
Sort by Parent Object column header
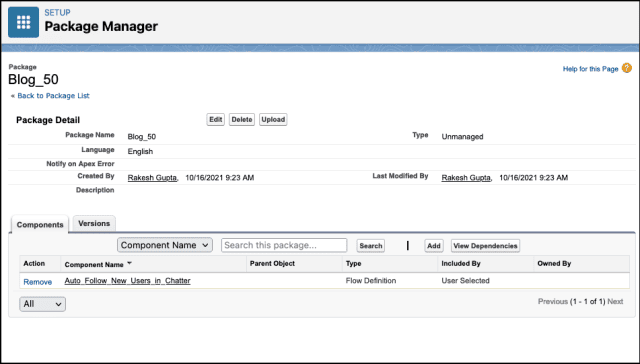click(272, 264)
